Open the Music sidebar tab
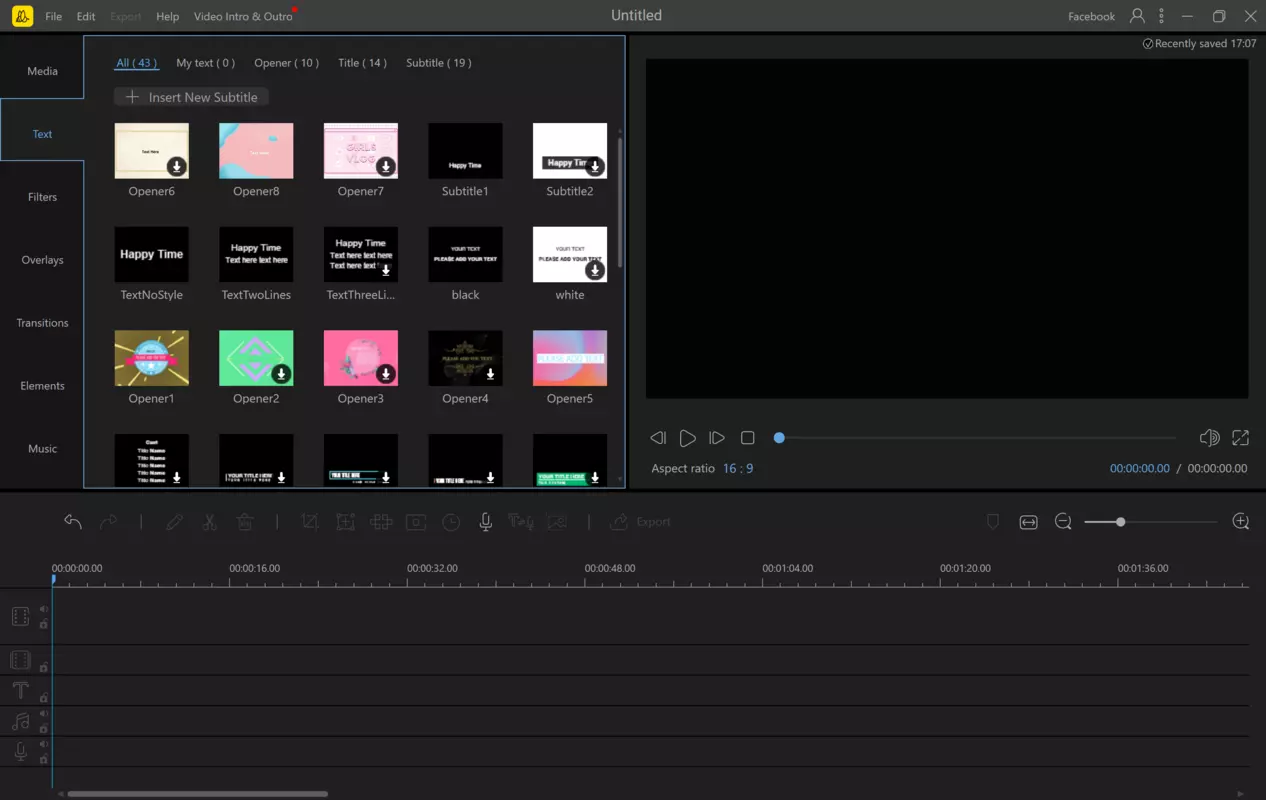1266x800 pixels. tap(42, 449)
